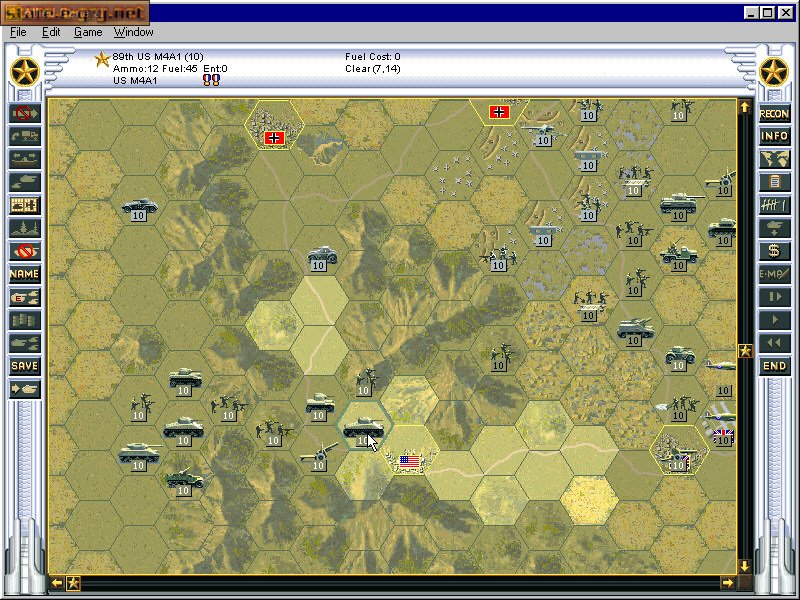
Task: Click the horizontal scrollbar left arrow
Action: (57, 583)
